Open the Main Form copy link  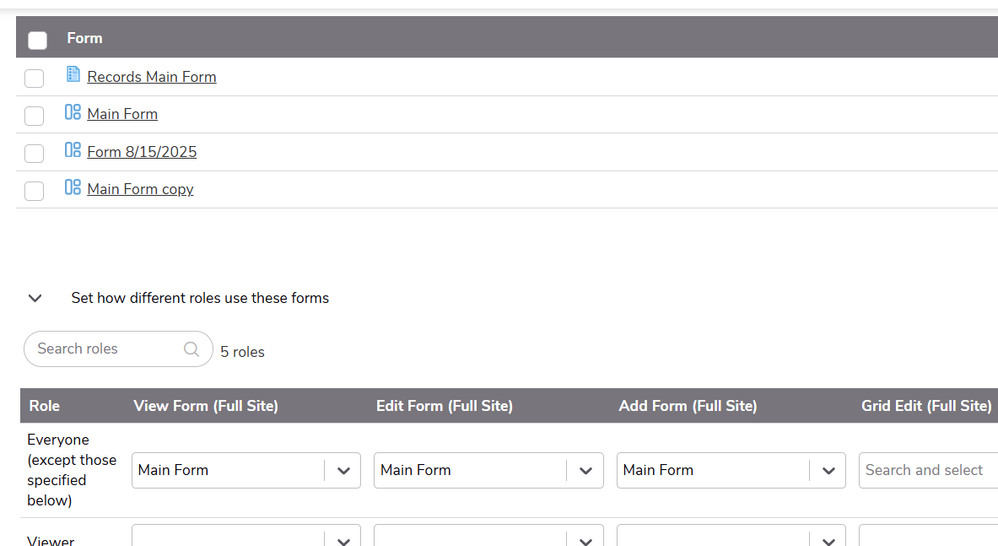coord(140,189)
